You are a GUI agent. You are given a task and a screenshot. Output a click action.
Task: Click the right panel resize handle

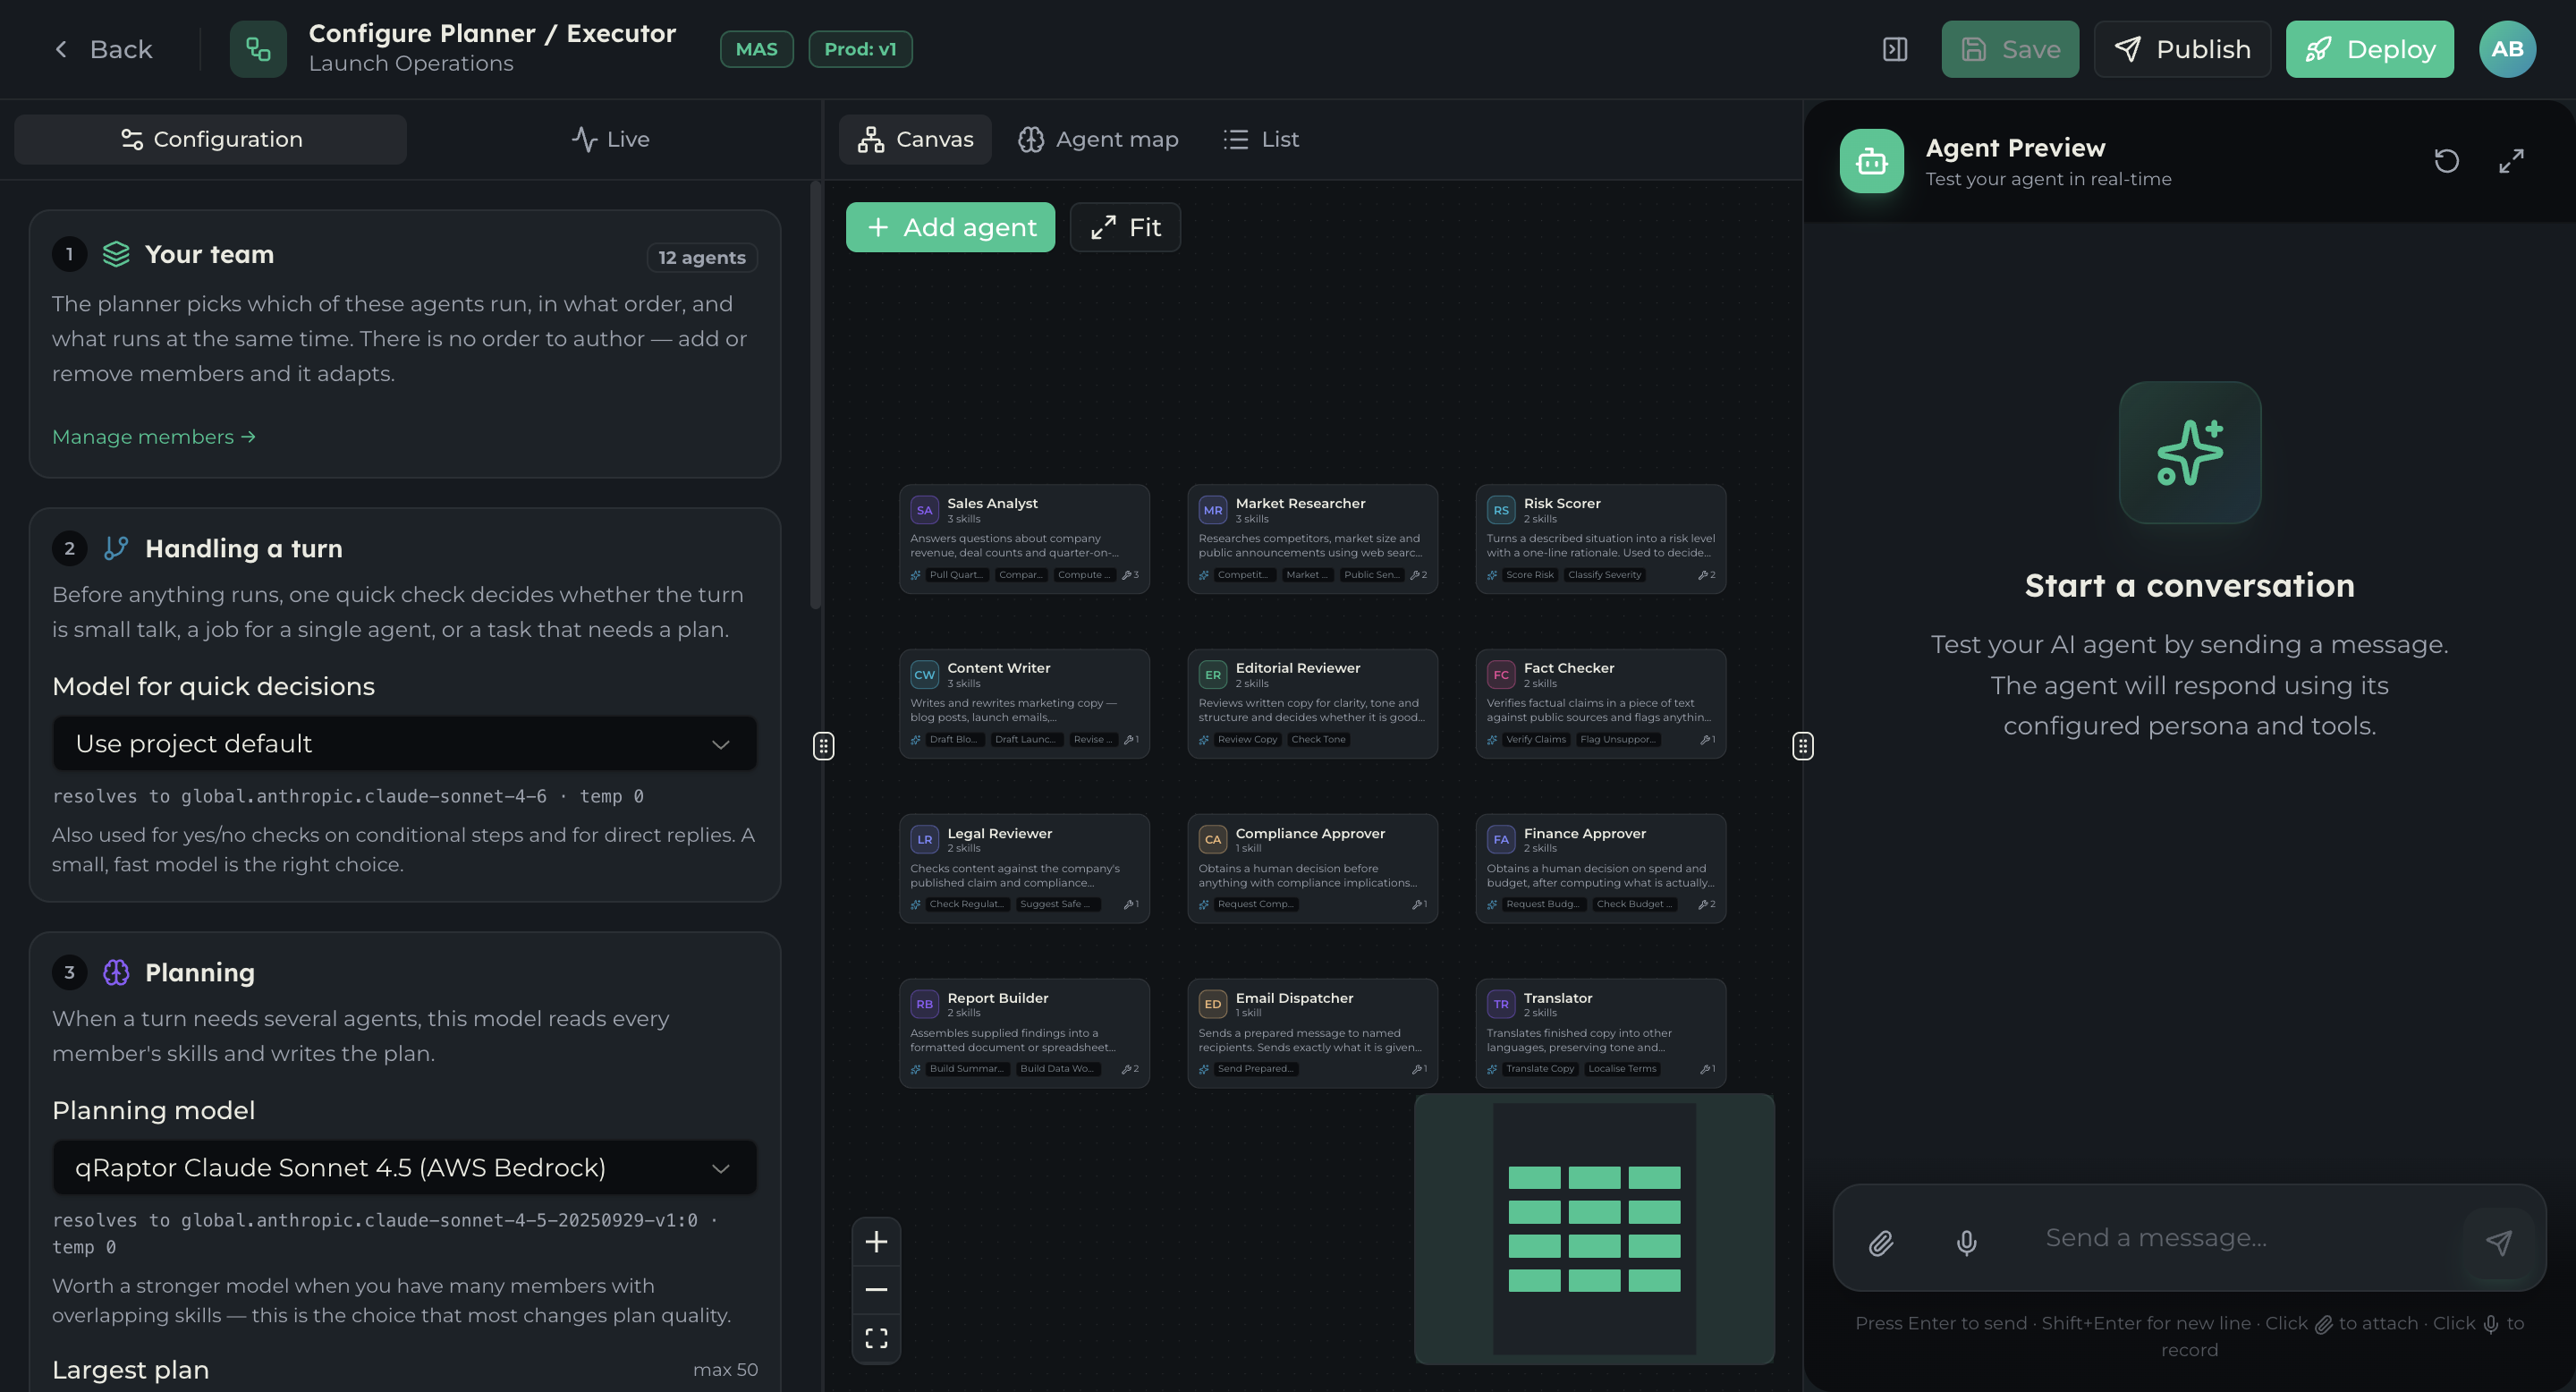(1802, 746)
